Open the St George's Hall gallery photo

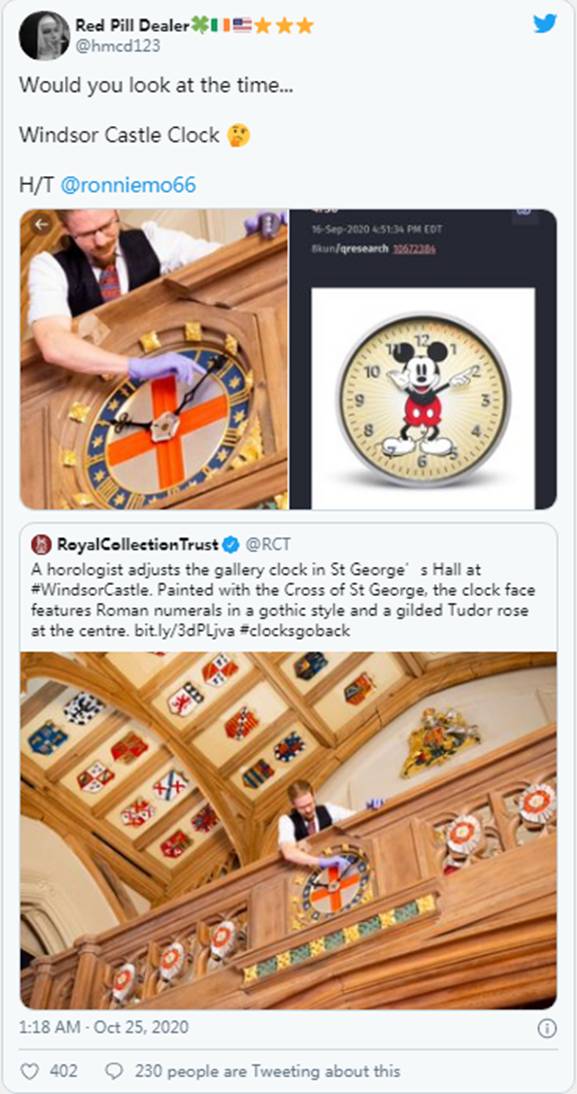point(288,830)
